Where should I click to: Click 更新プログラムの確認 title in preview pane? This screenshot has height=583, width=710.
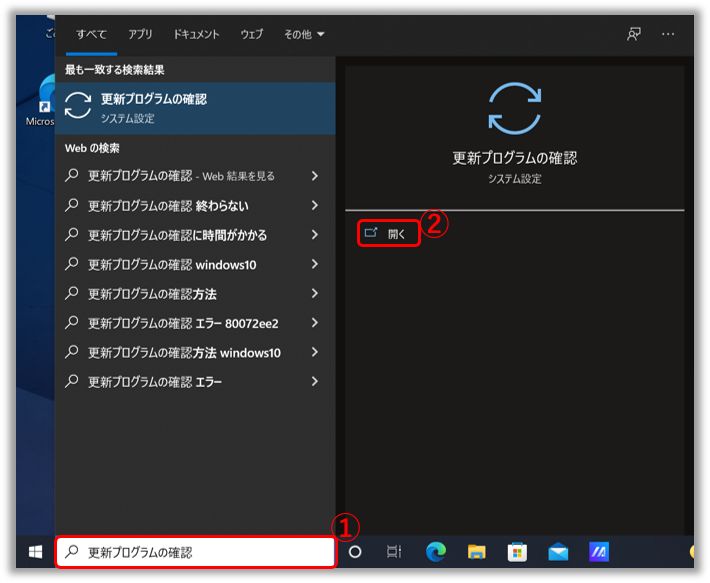(515, 158)
